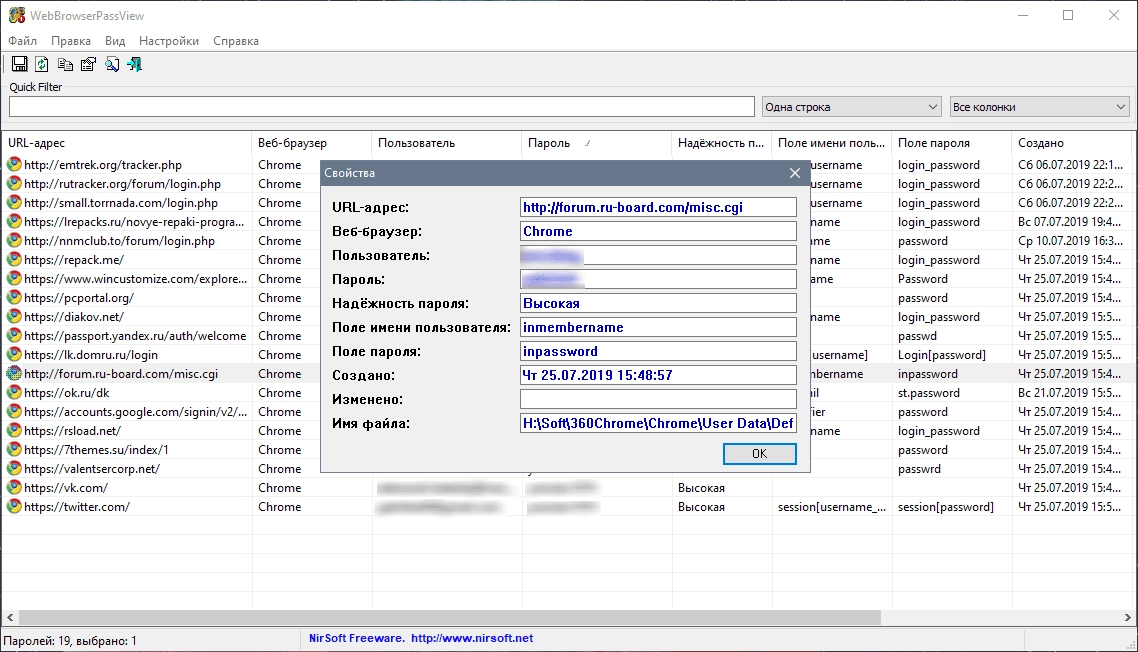
Task: Click the horizontal scrollbar left arrow
Action: (x=10, y=617)
